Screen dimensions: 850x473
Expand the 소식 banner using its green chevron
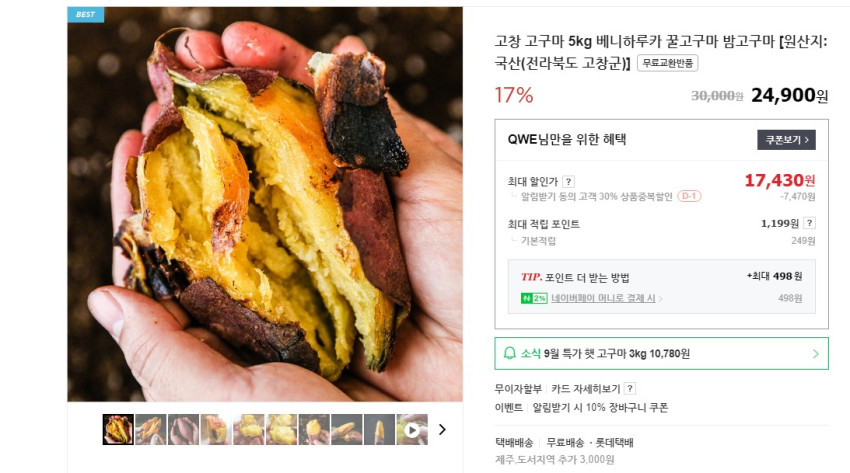pyautogui.click(x=816, y=354)
